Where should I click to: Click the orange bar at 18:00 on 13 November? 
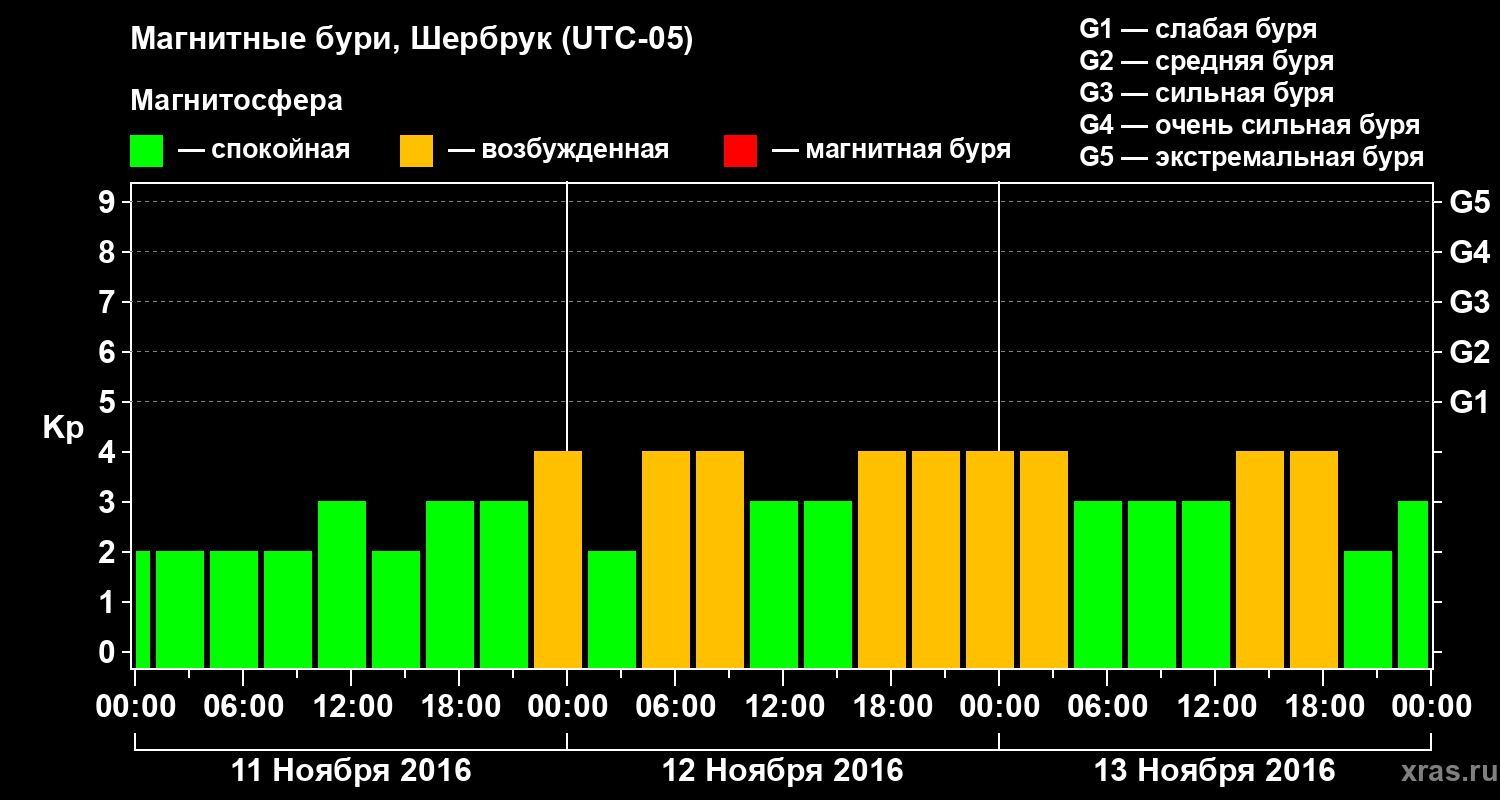tap(1314, 559)
